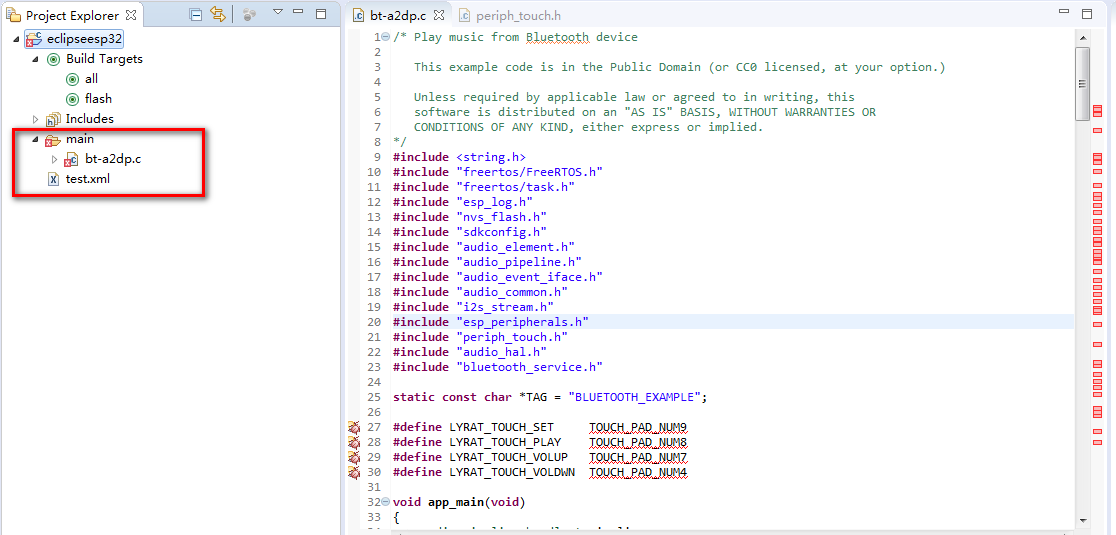Collapse the Build Targets node
The width and height of the screenshot is (1116, 535).
coord(35,59)
